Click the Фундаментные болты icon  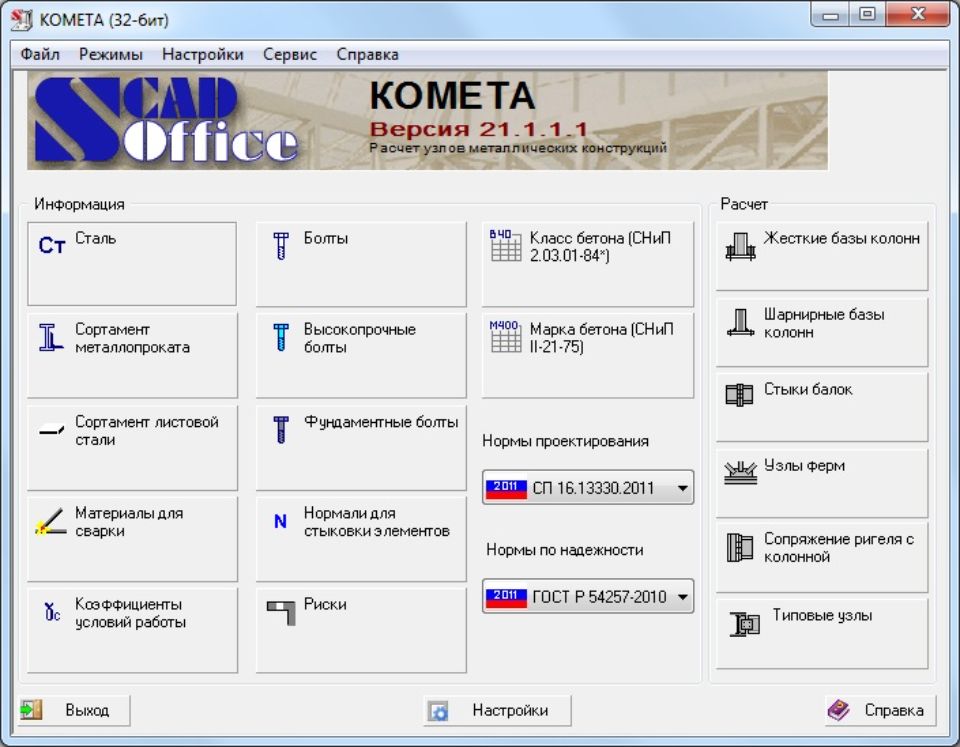coord(281,429)
